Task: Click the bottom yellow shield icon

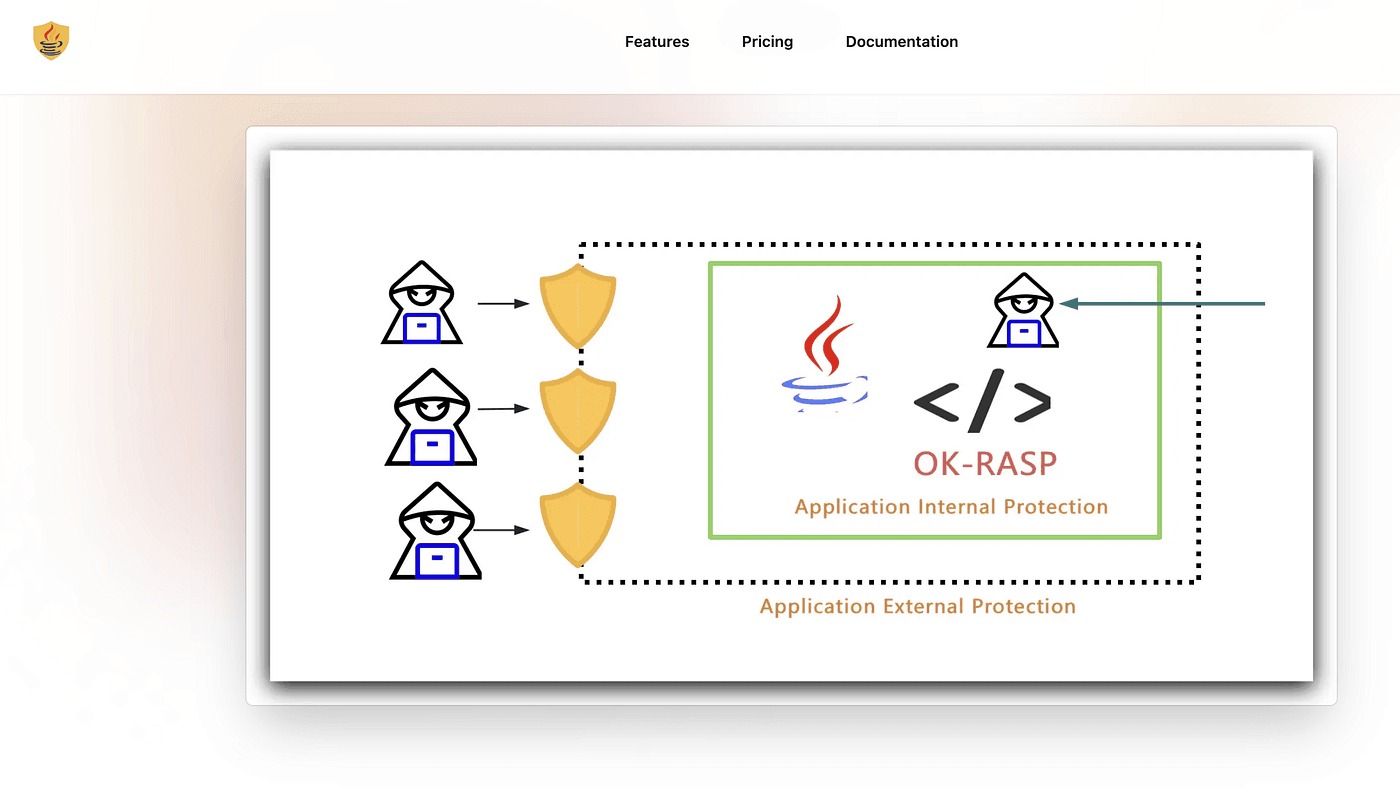Action: (x=578, y=525)
